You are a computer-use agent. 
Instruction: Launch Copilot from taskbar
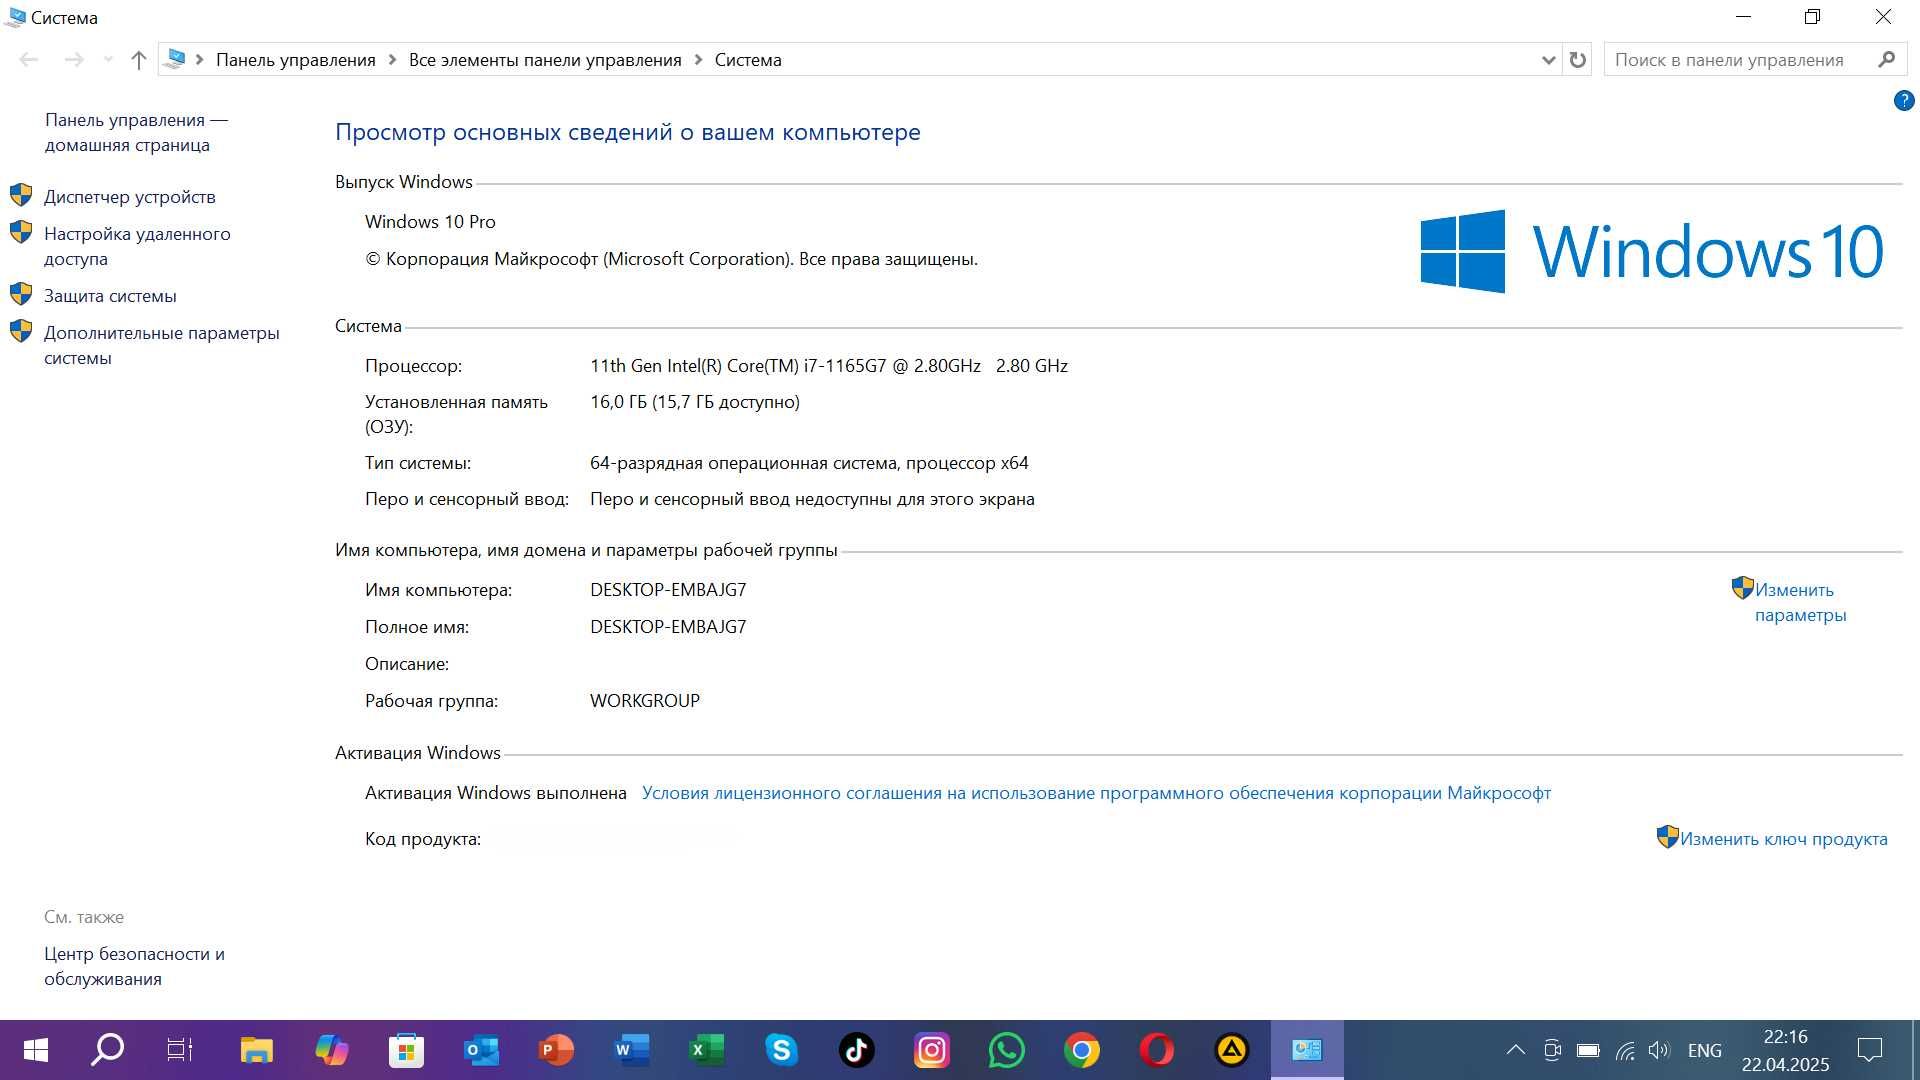pyautogui.click(x=331, y=1050)
